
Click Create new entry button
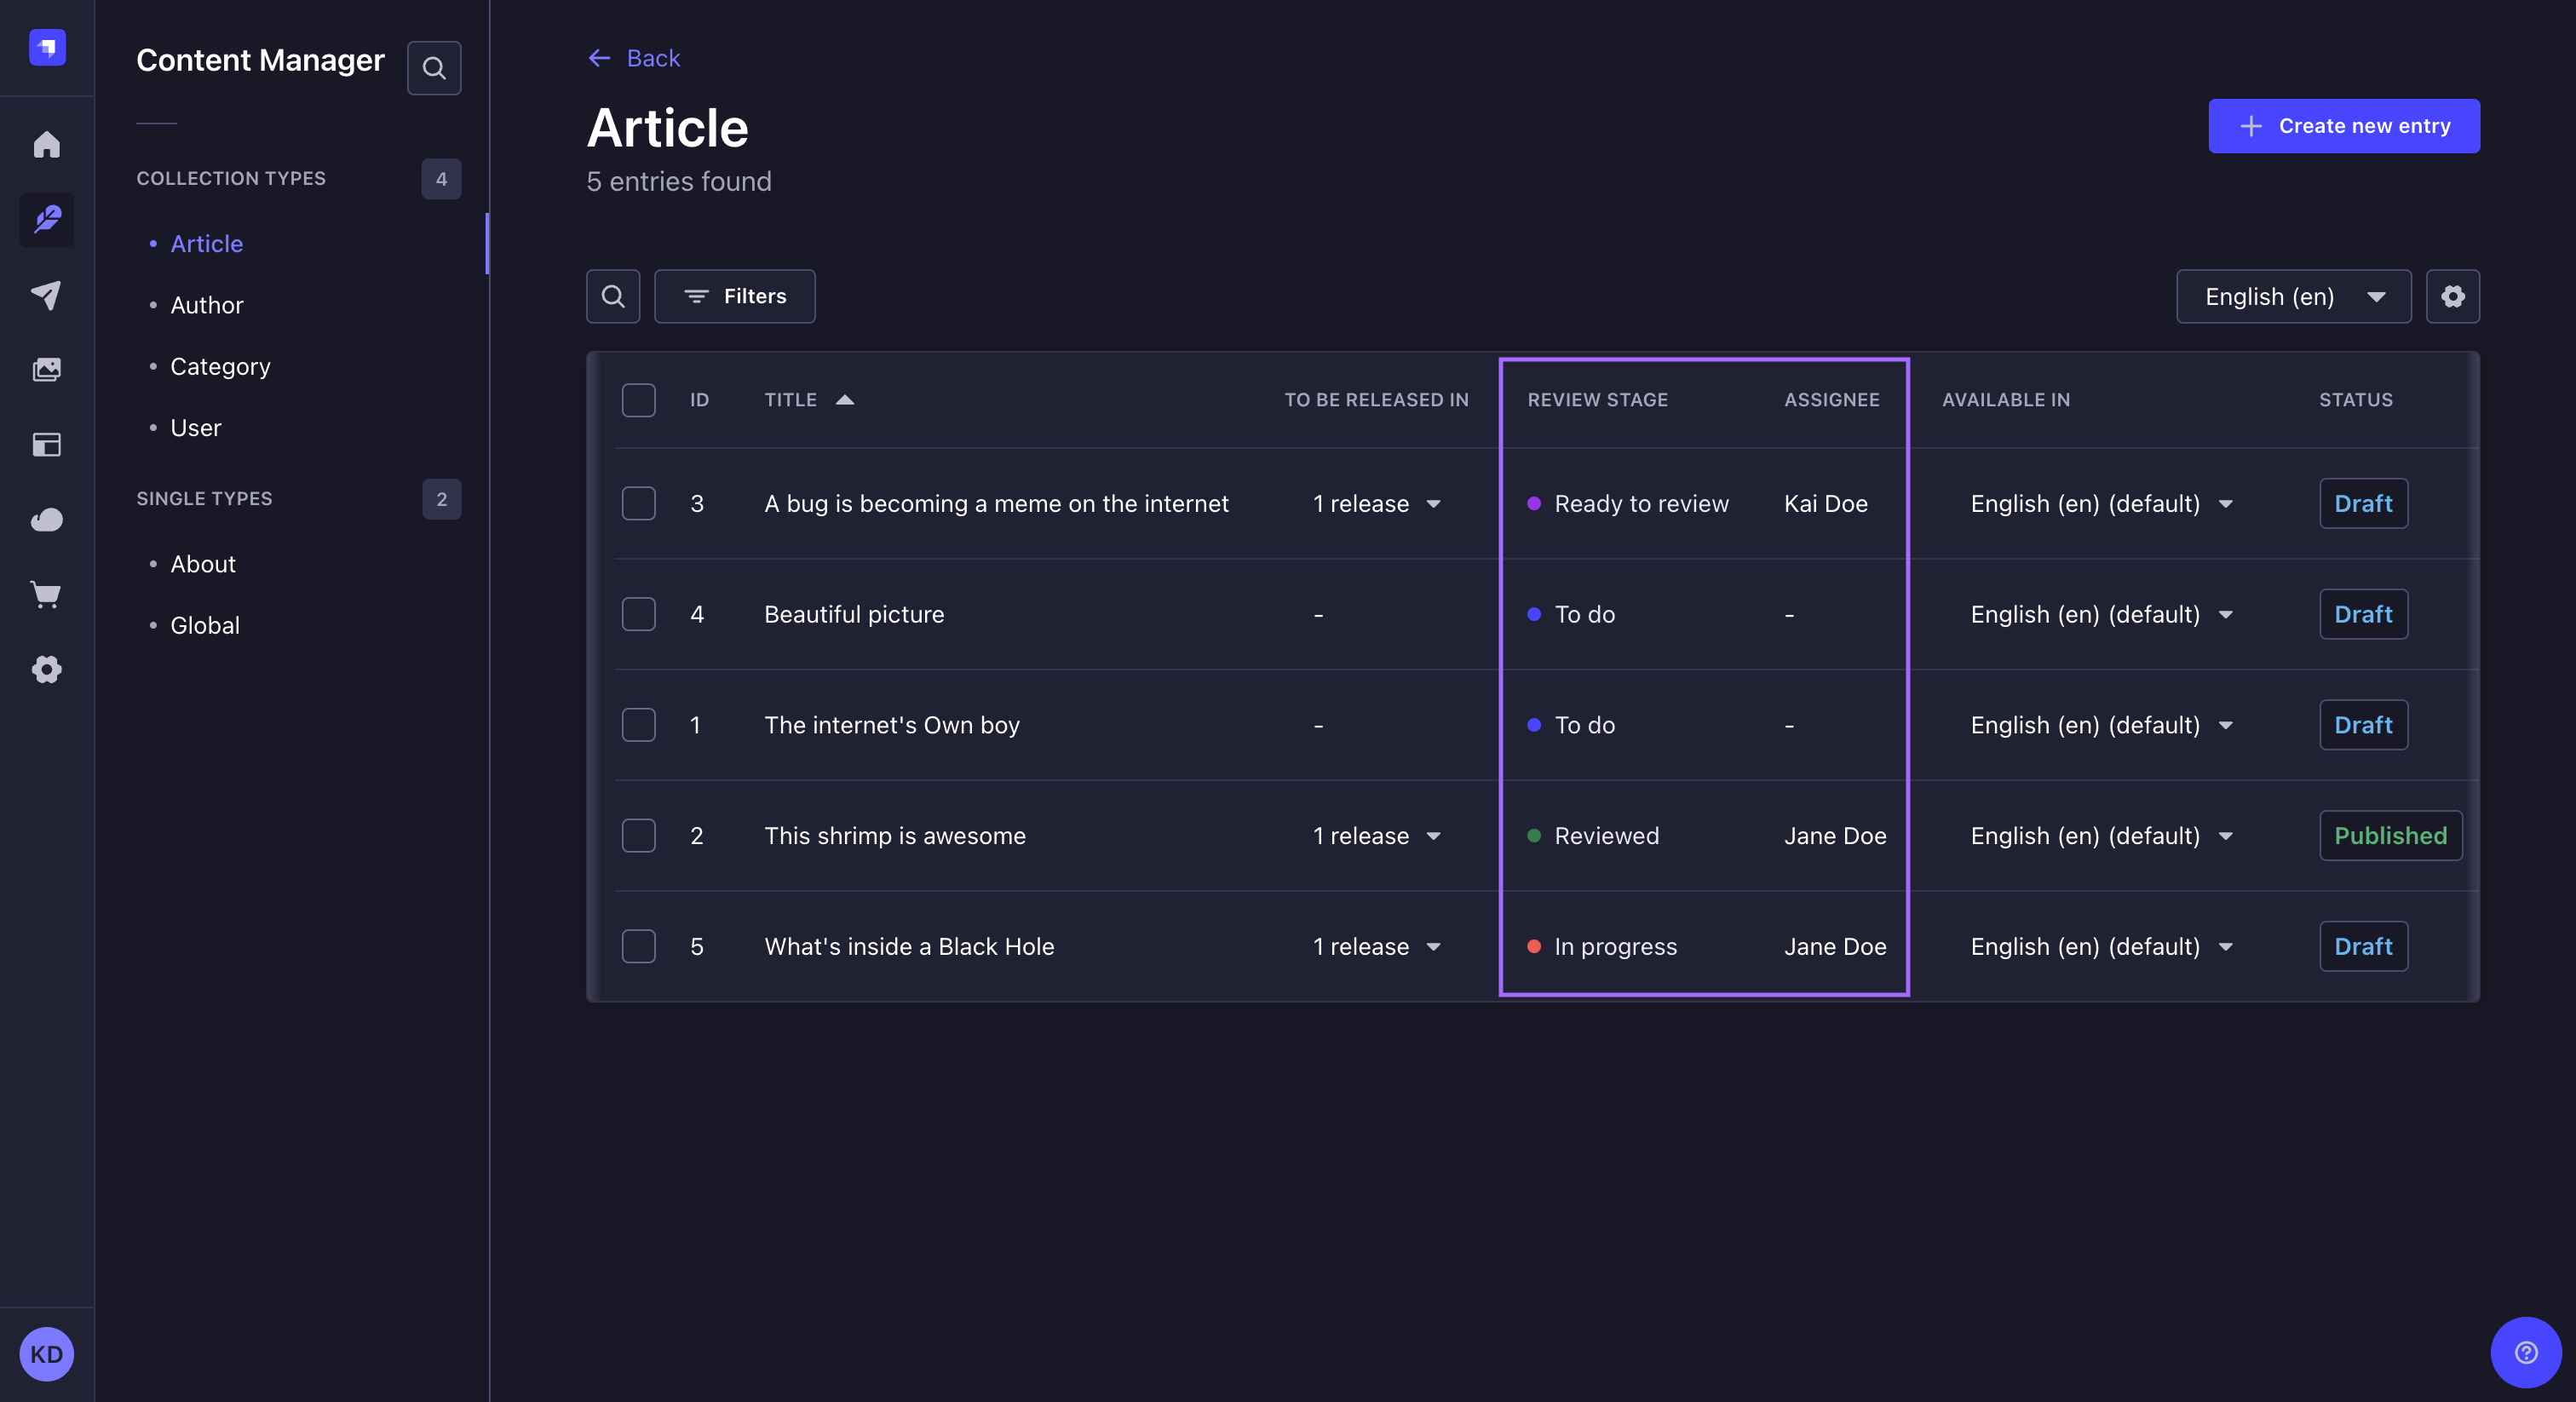coord(2344,126)
